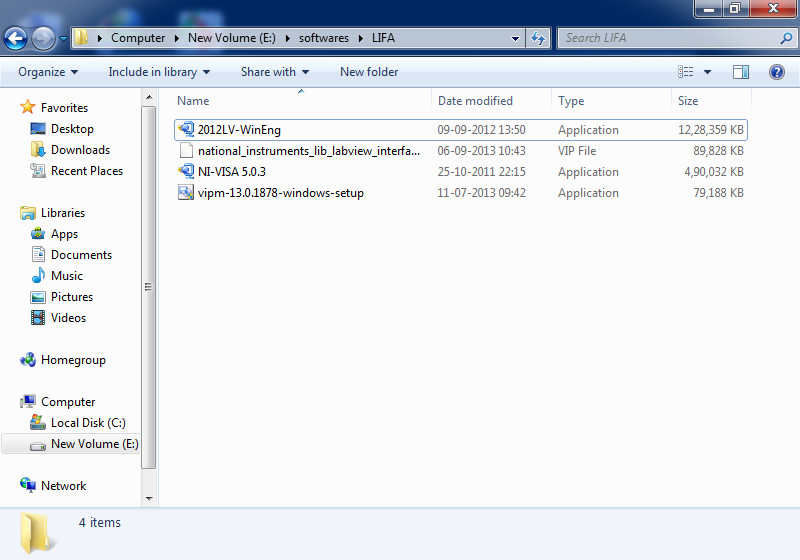This screenshot has height=560, width=800.
Task: Click navigation pane scrollbar thumb
Action: pos(148,287)
